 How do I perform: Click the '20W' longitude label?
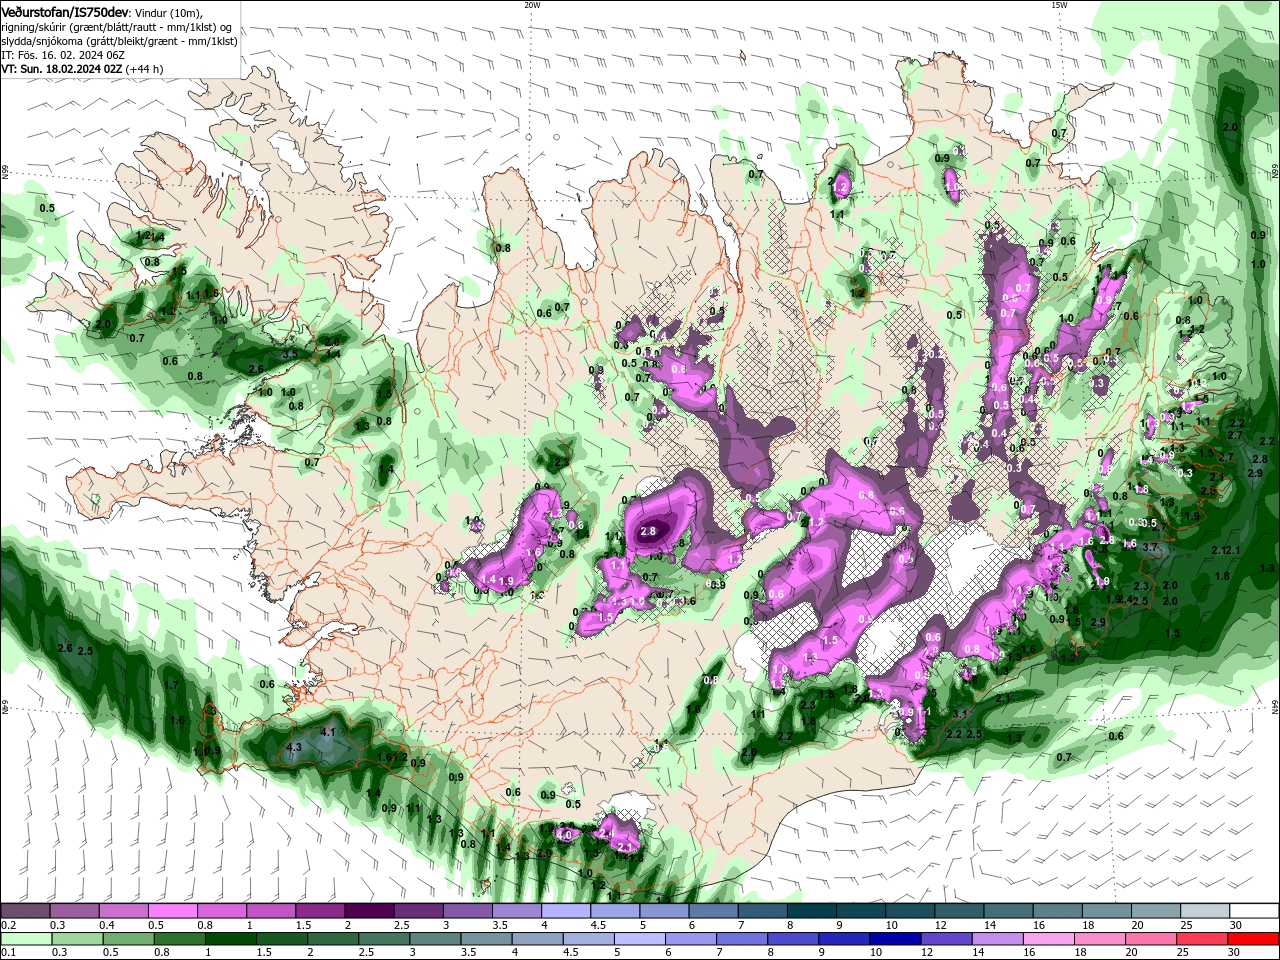click(532, 5)
